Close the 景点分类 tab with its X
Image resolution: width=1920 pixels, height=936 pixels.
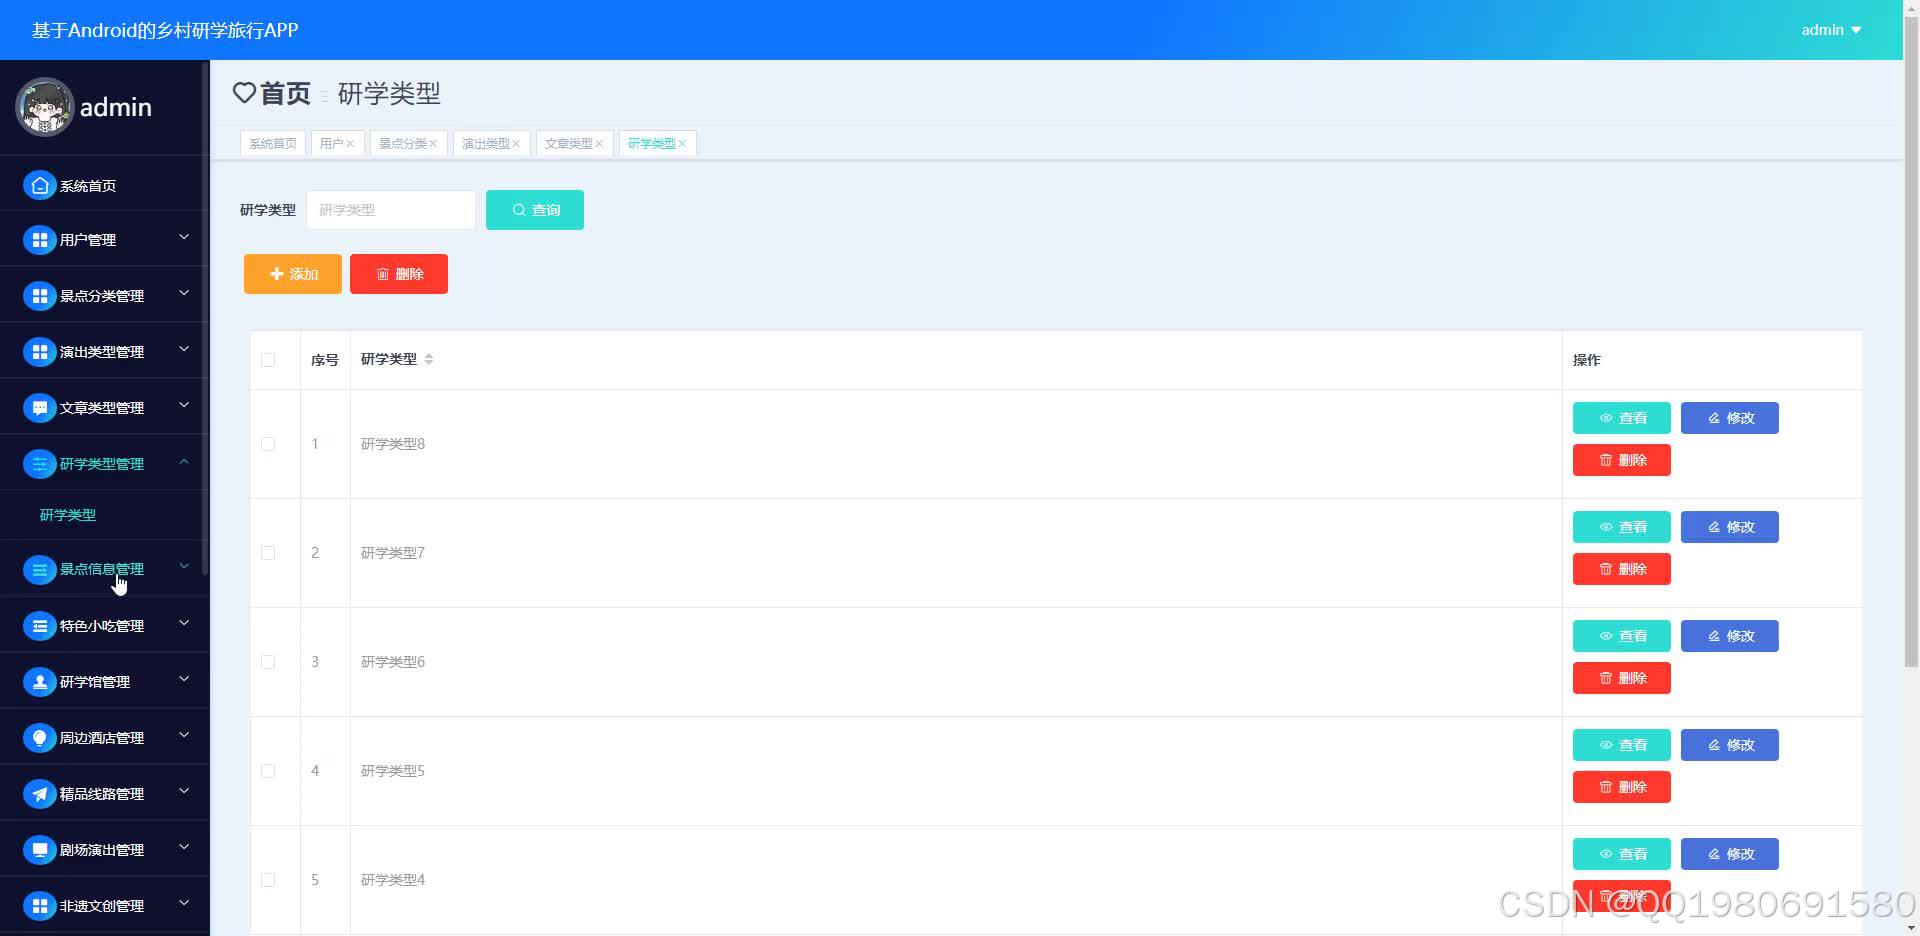point(433,144)
